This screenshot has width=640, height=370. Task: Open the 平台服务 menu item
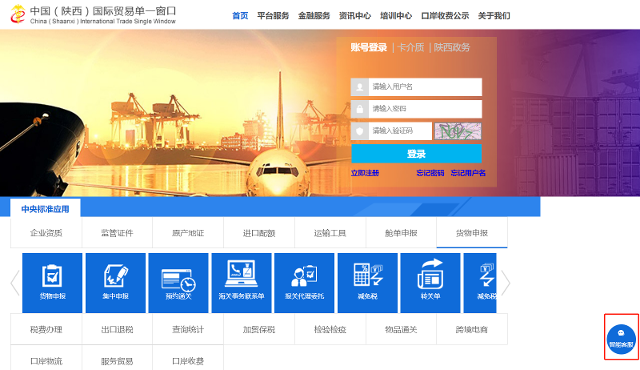[x=273, y=16]
